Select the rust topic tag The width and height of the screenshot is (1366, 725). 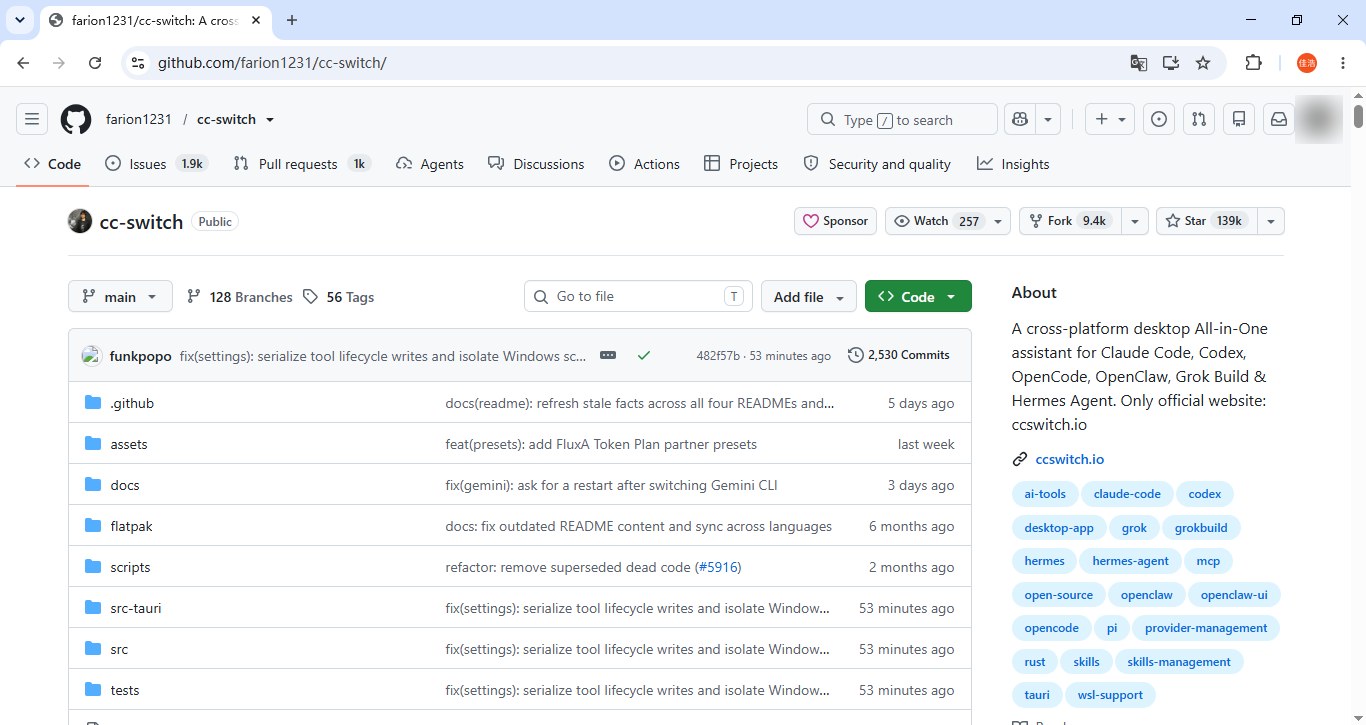click(x=1035, y=662)
